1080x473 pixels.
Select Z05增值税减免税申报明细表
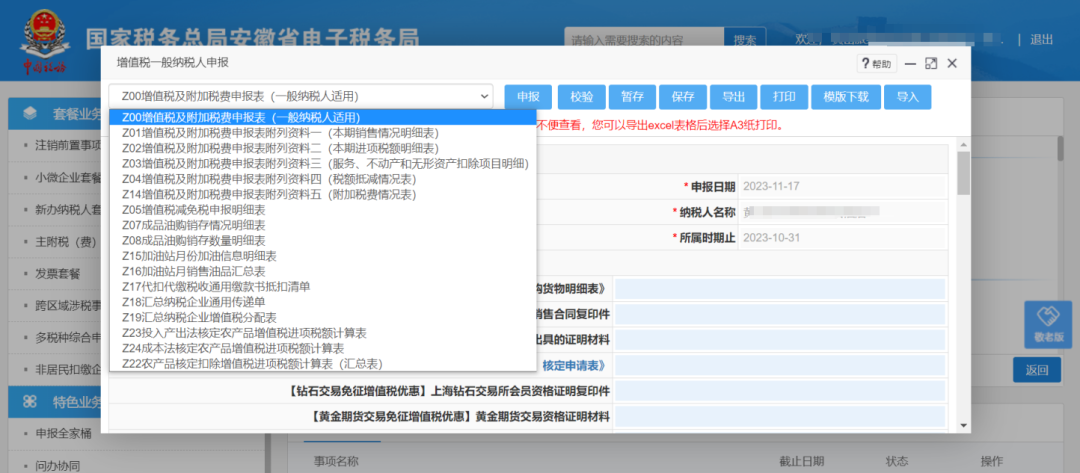pyautogui.click(x=322, y=209)
